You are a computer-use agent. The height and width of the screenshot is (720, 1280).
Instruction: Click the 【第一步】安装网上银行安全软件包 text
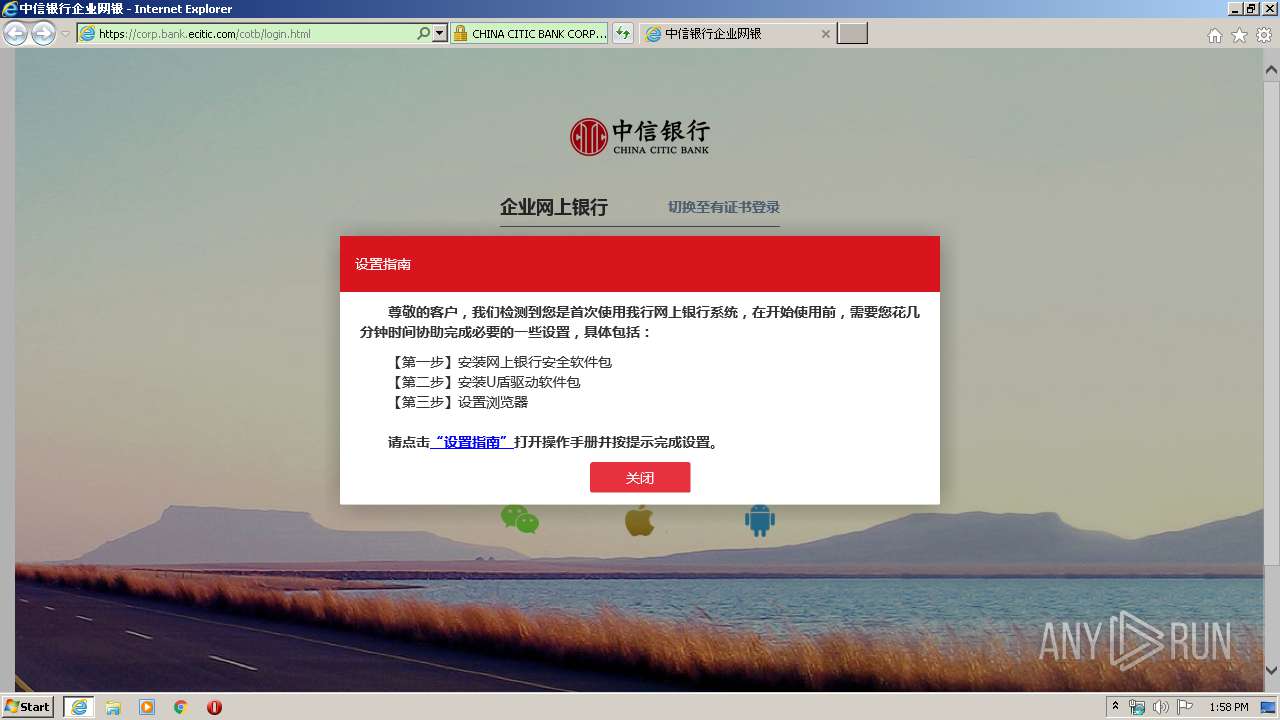click(500, 362)
